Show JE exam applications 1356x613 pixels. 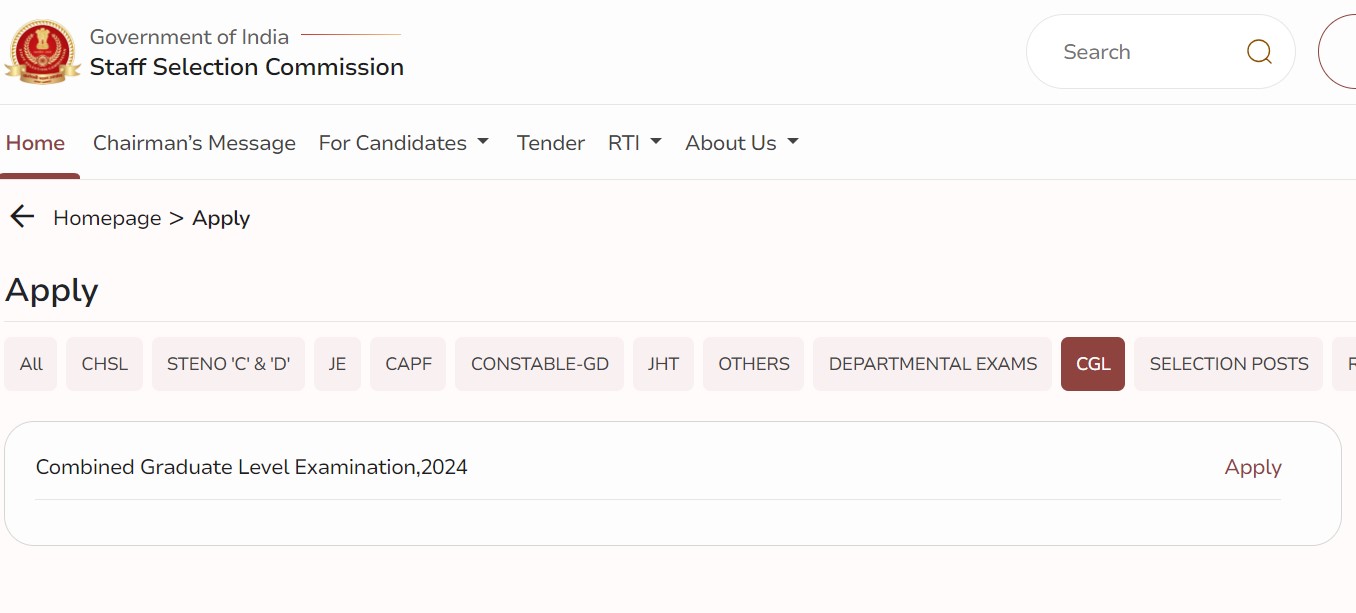click(337, 364)
